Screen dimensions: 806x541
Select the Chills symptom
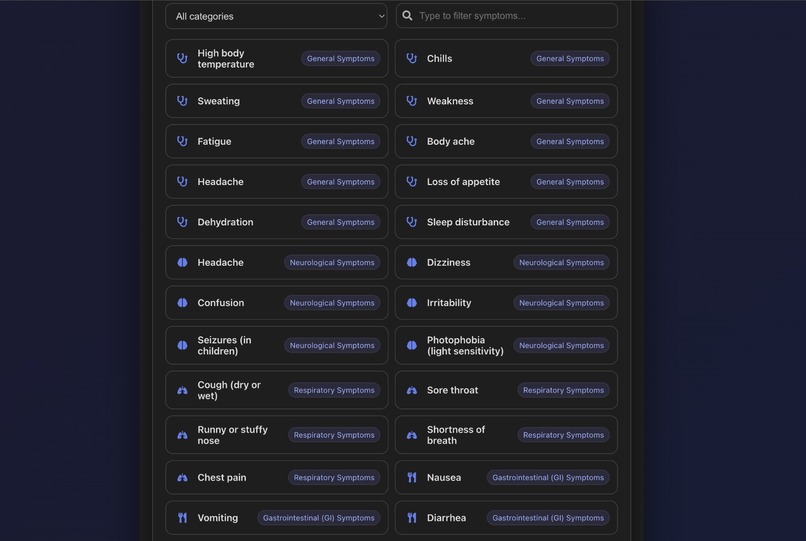pyautogui.click(x=506, y=58)
